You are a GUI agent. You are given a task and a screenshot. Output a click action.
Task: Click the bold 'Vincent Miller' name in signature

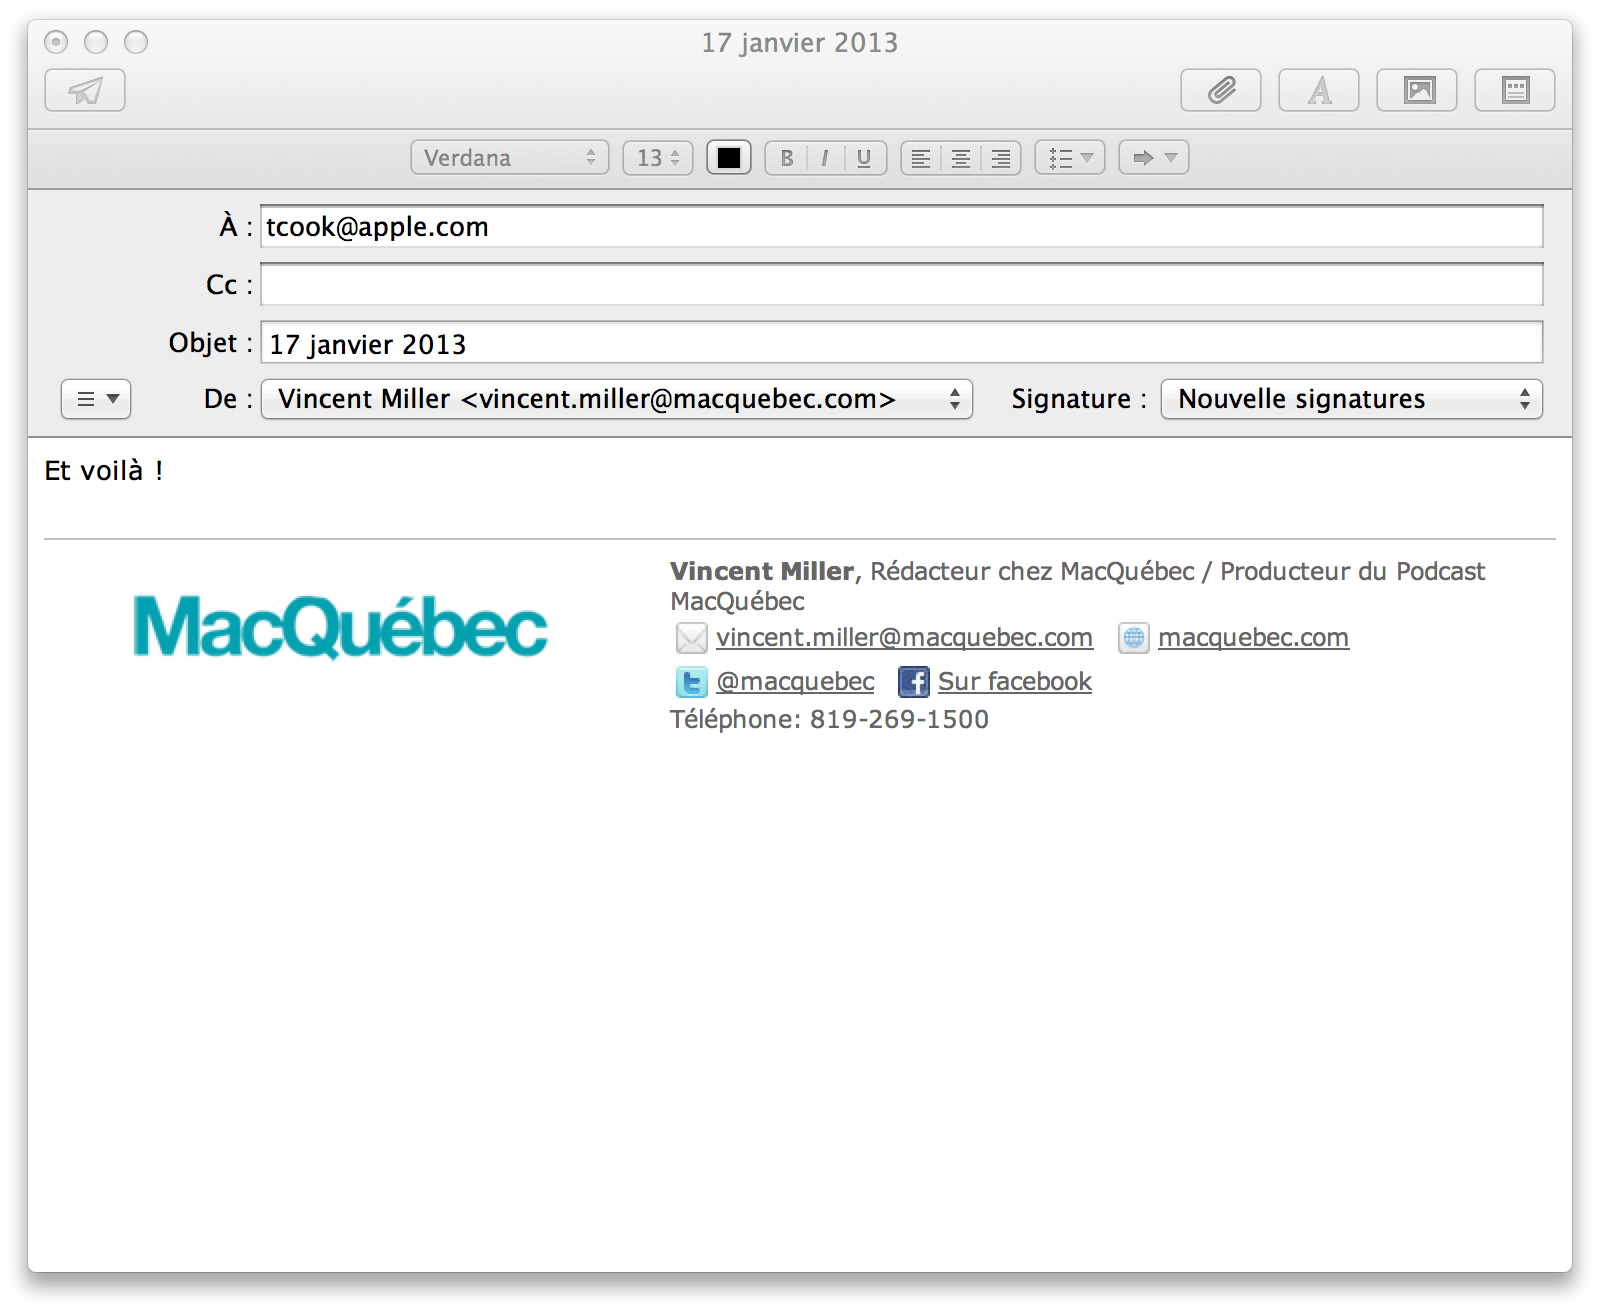762,572
